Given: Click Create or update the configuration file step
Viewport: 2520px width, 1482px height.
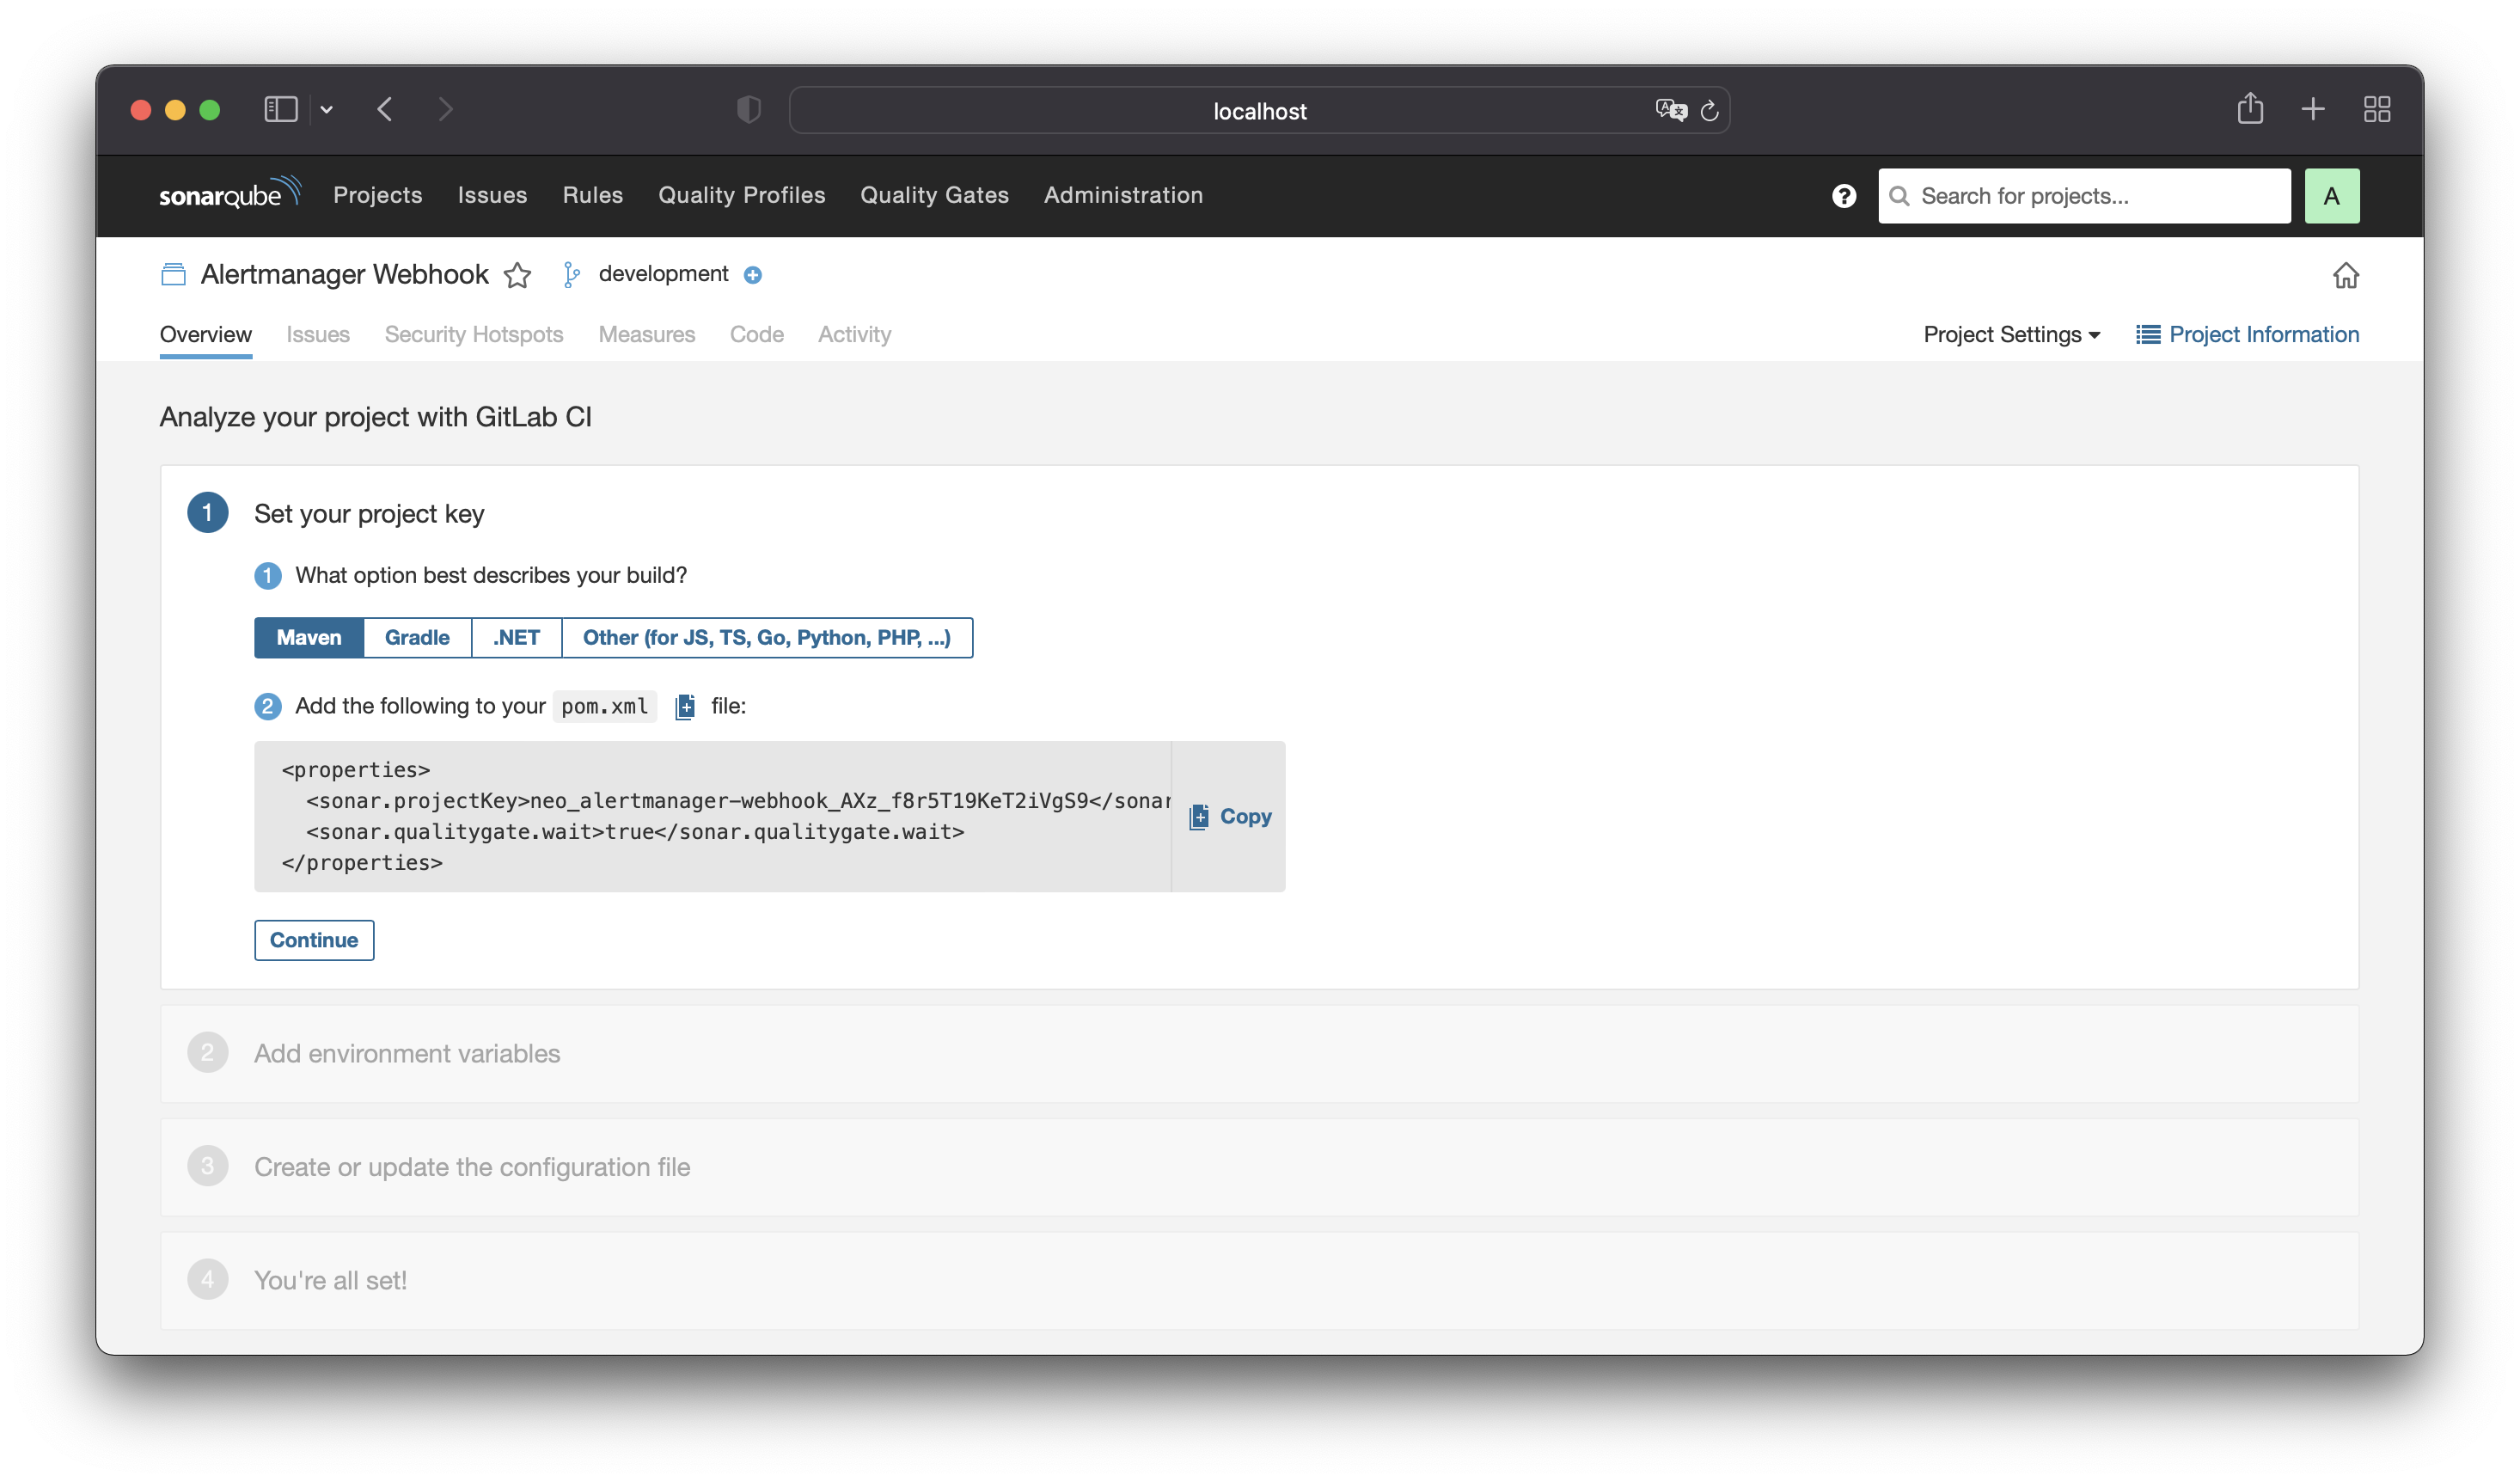Looking at the screenshot, I should point(1259,1167).
